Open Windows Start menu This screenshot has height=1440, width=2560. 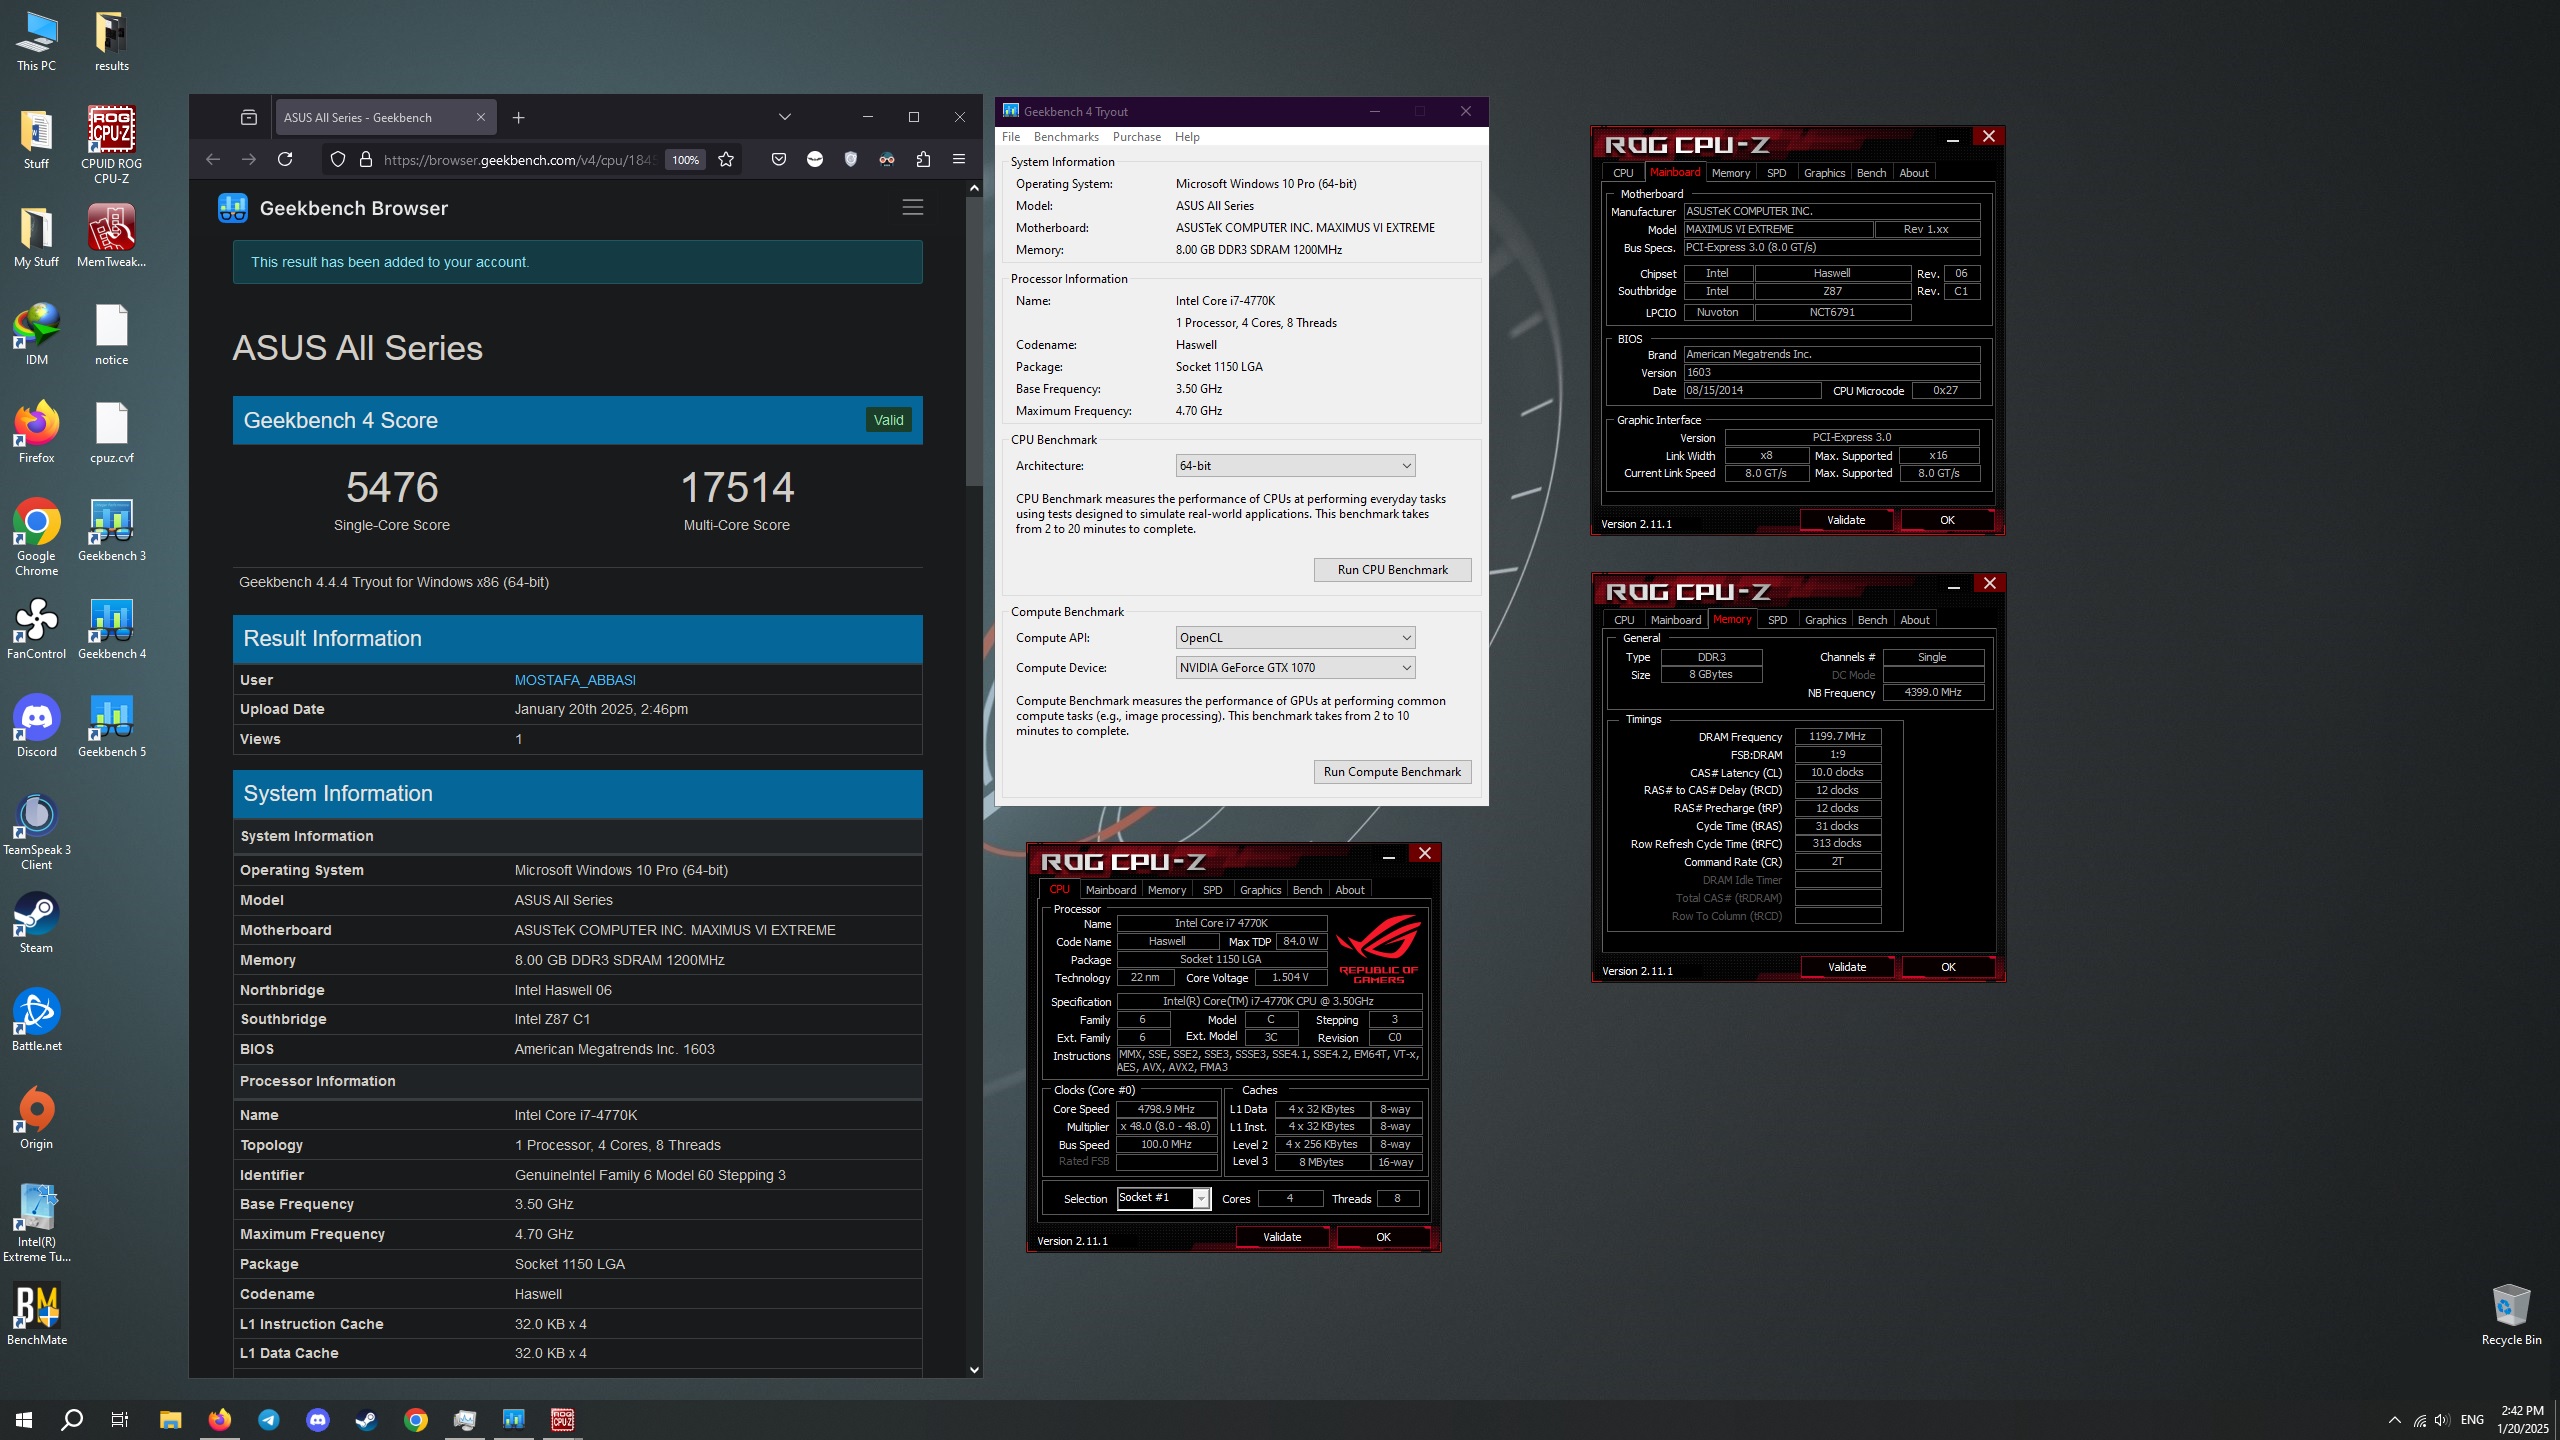pyautogui.click(x=24, y=1419)
